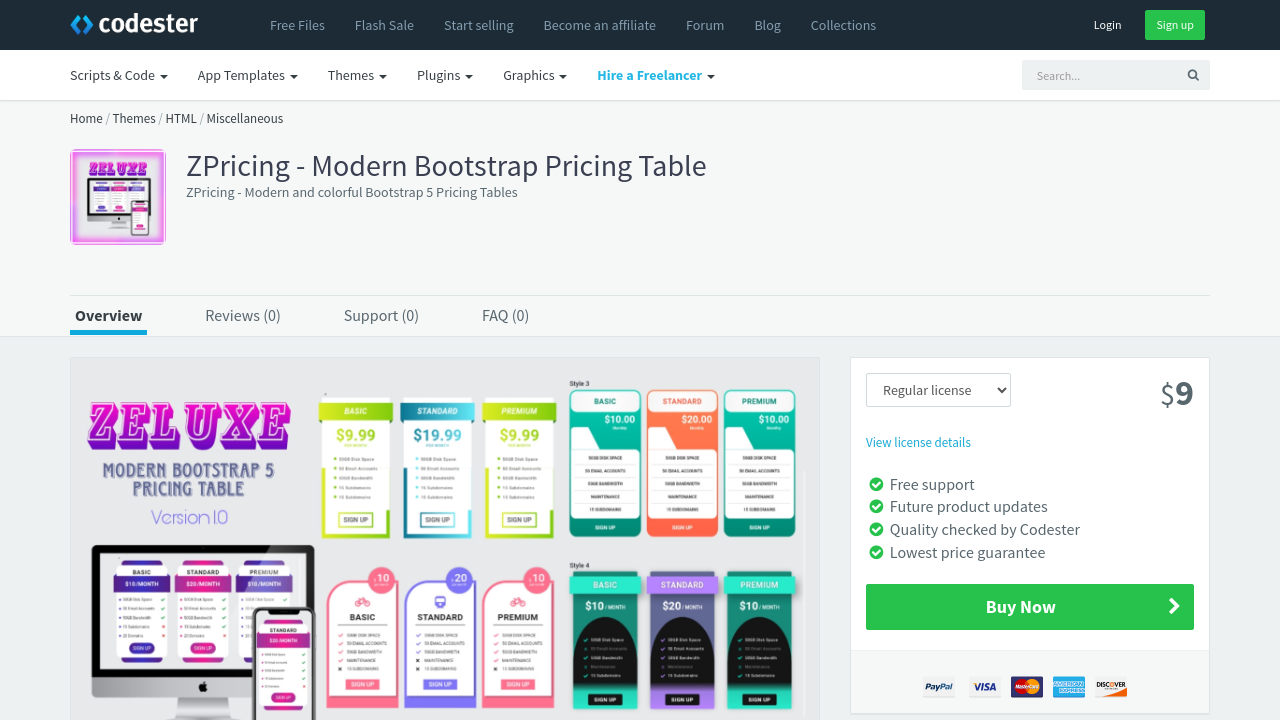
Task: Expand the App Templates menu
Action: (x=248, y=76)
